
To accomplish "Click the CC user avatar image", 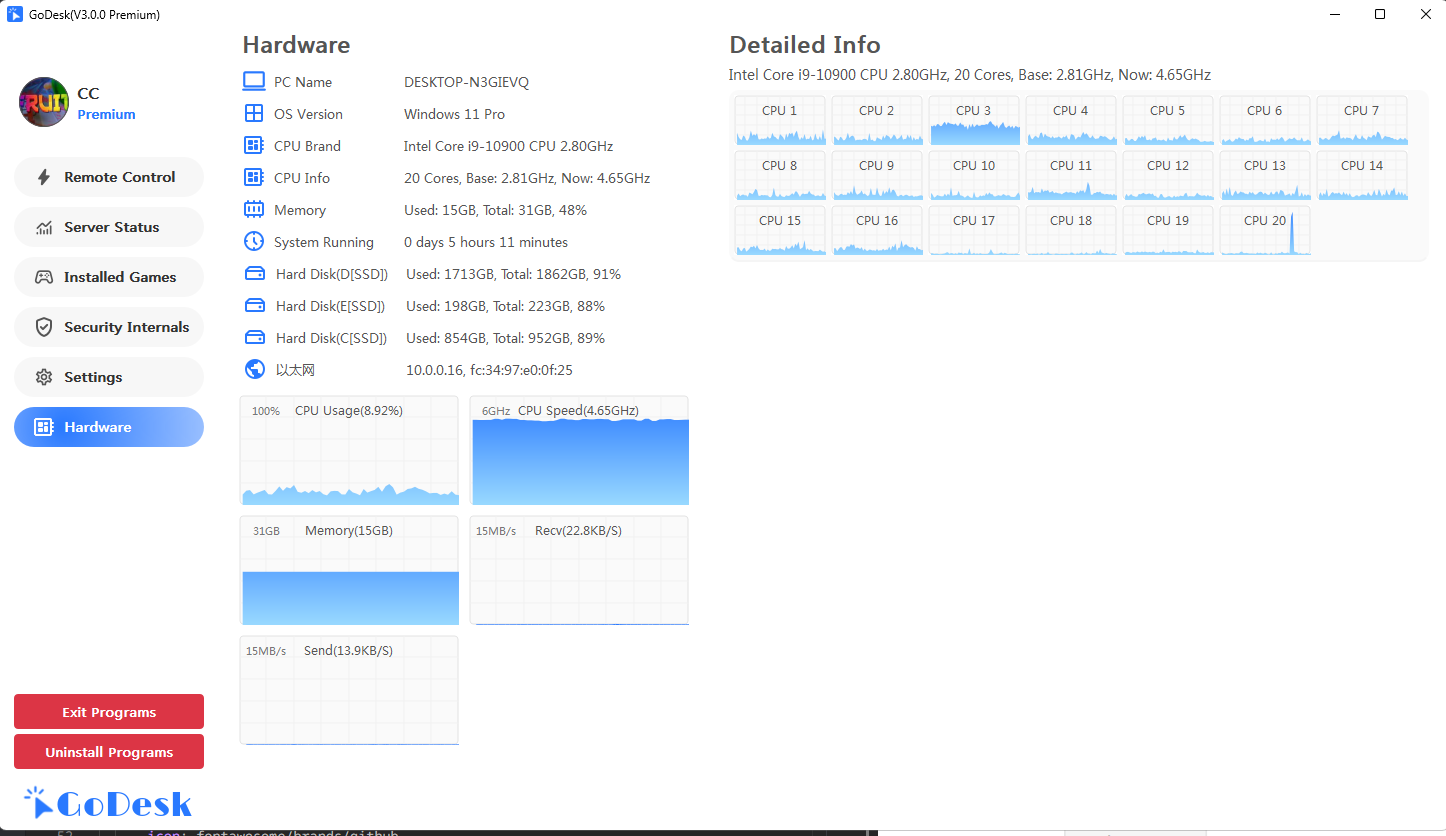I will click(44, 102).
